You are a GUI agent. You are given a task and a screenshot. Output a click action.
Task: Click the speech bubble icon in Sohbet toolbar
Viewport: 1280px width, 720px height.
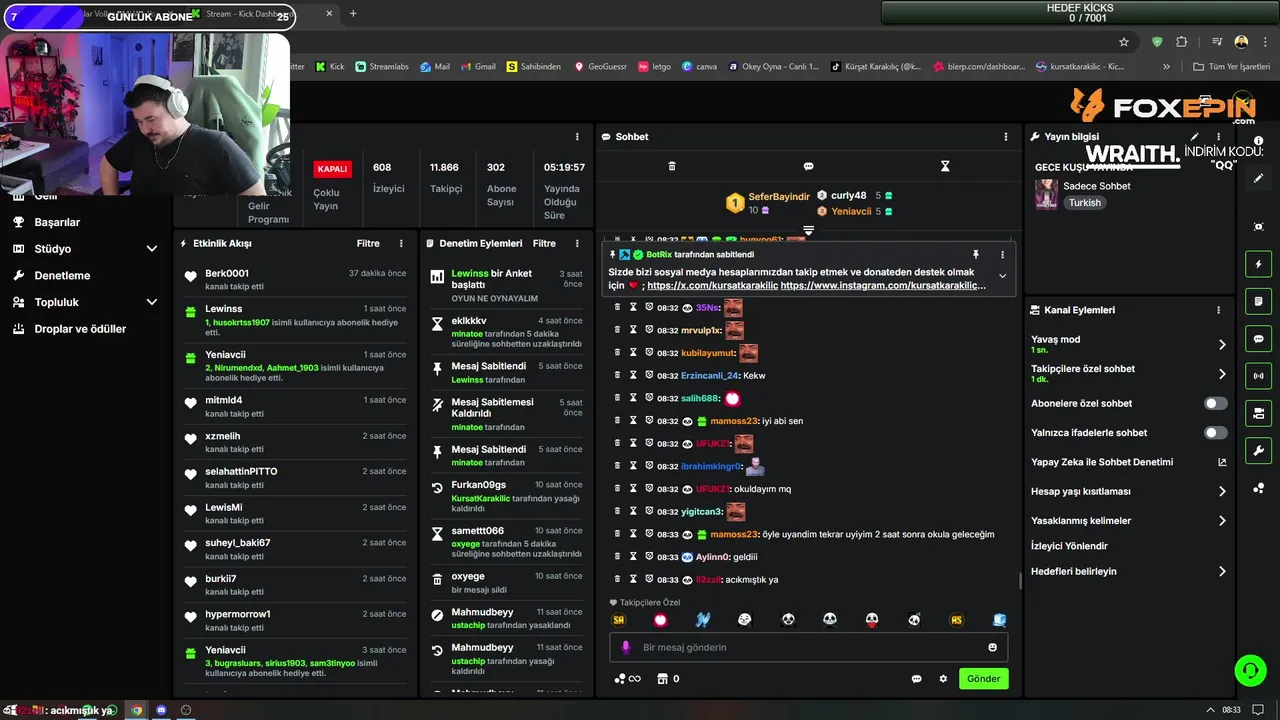tap(808, 166)
